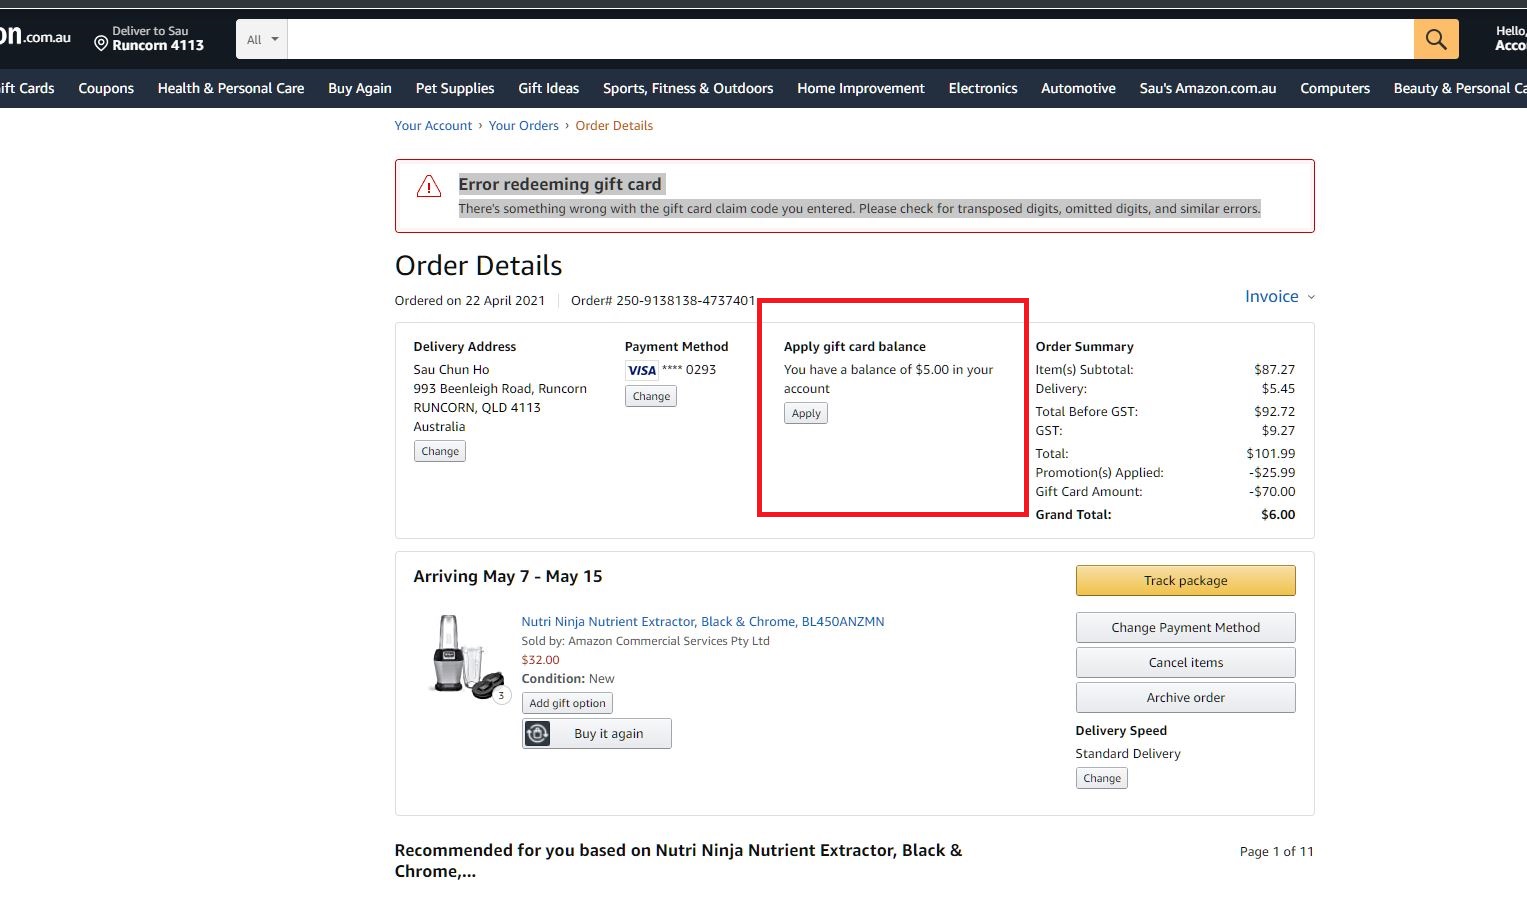Click the Order Details breadcrumb text
The height and width of the screenshot is (898, 1527).
tap(614, 126)
